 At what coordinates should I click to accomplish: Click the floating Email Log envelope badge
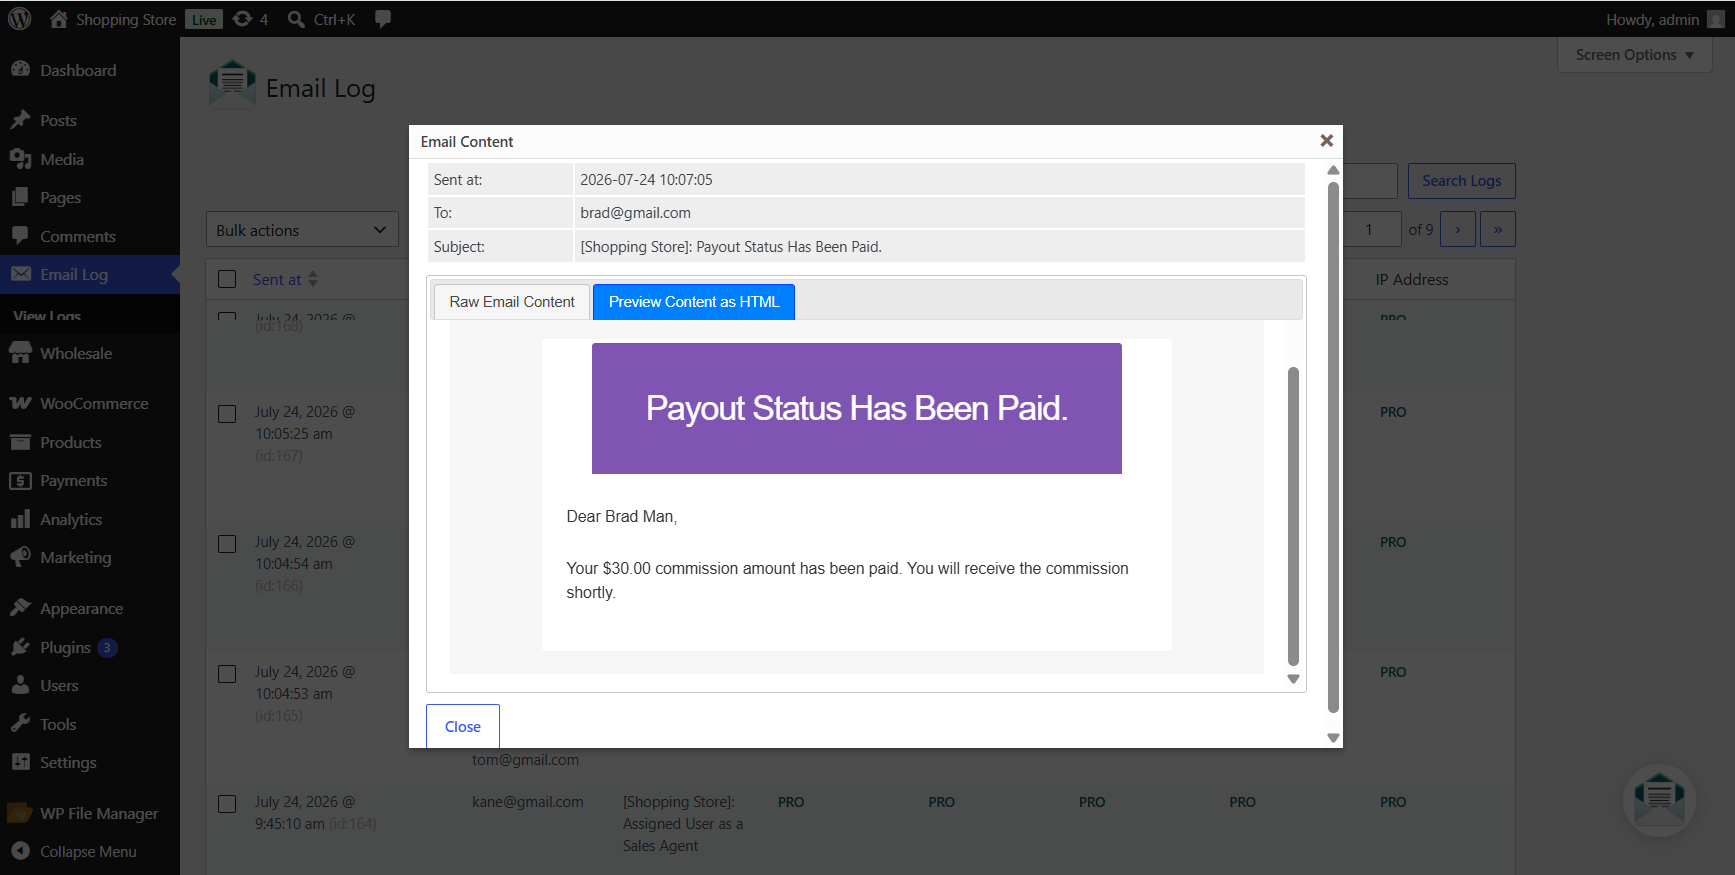[1659, 800]
